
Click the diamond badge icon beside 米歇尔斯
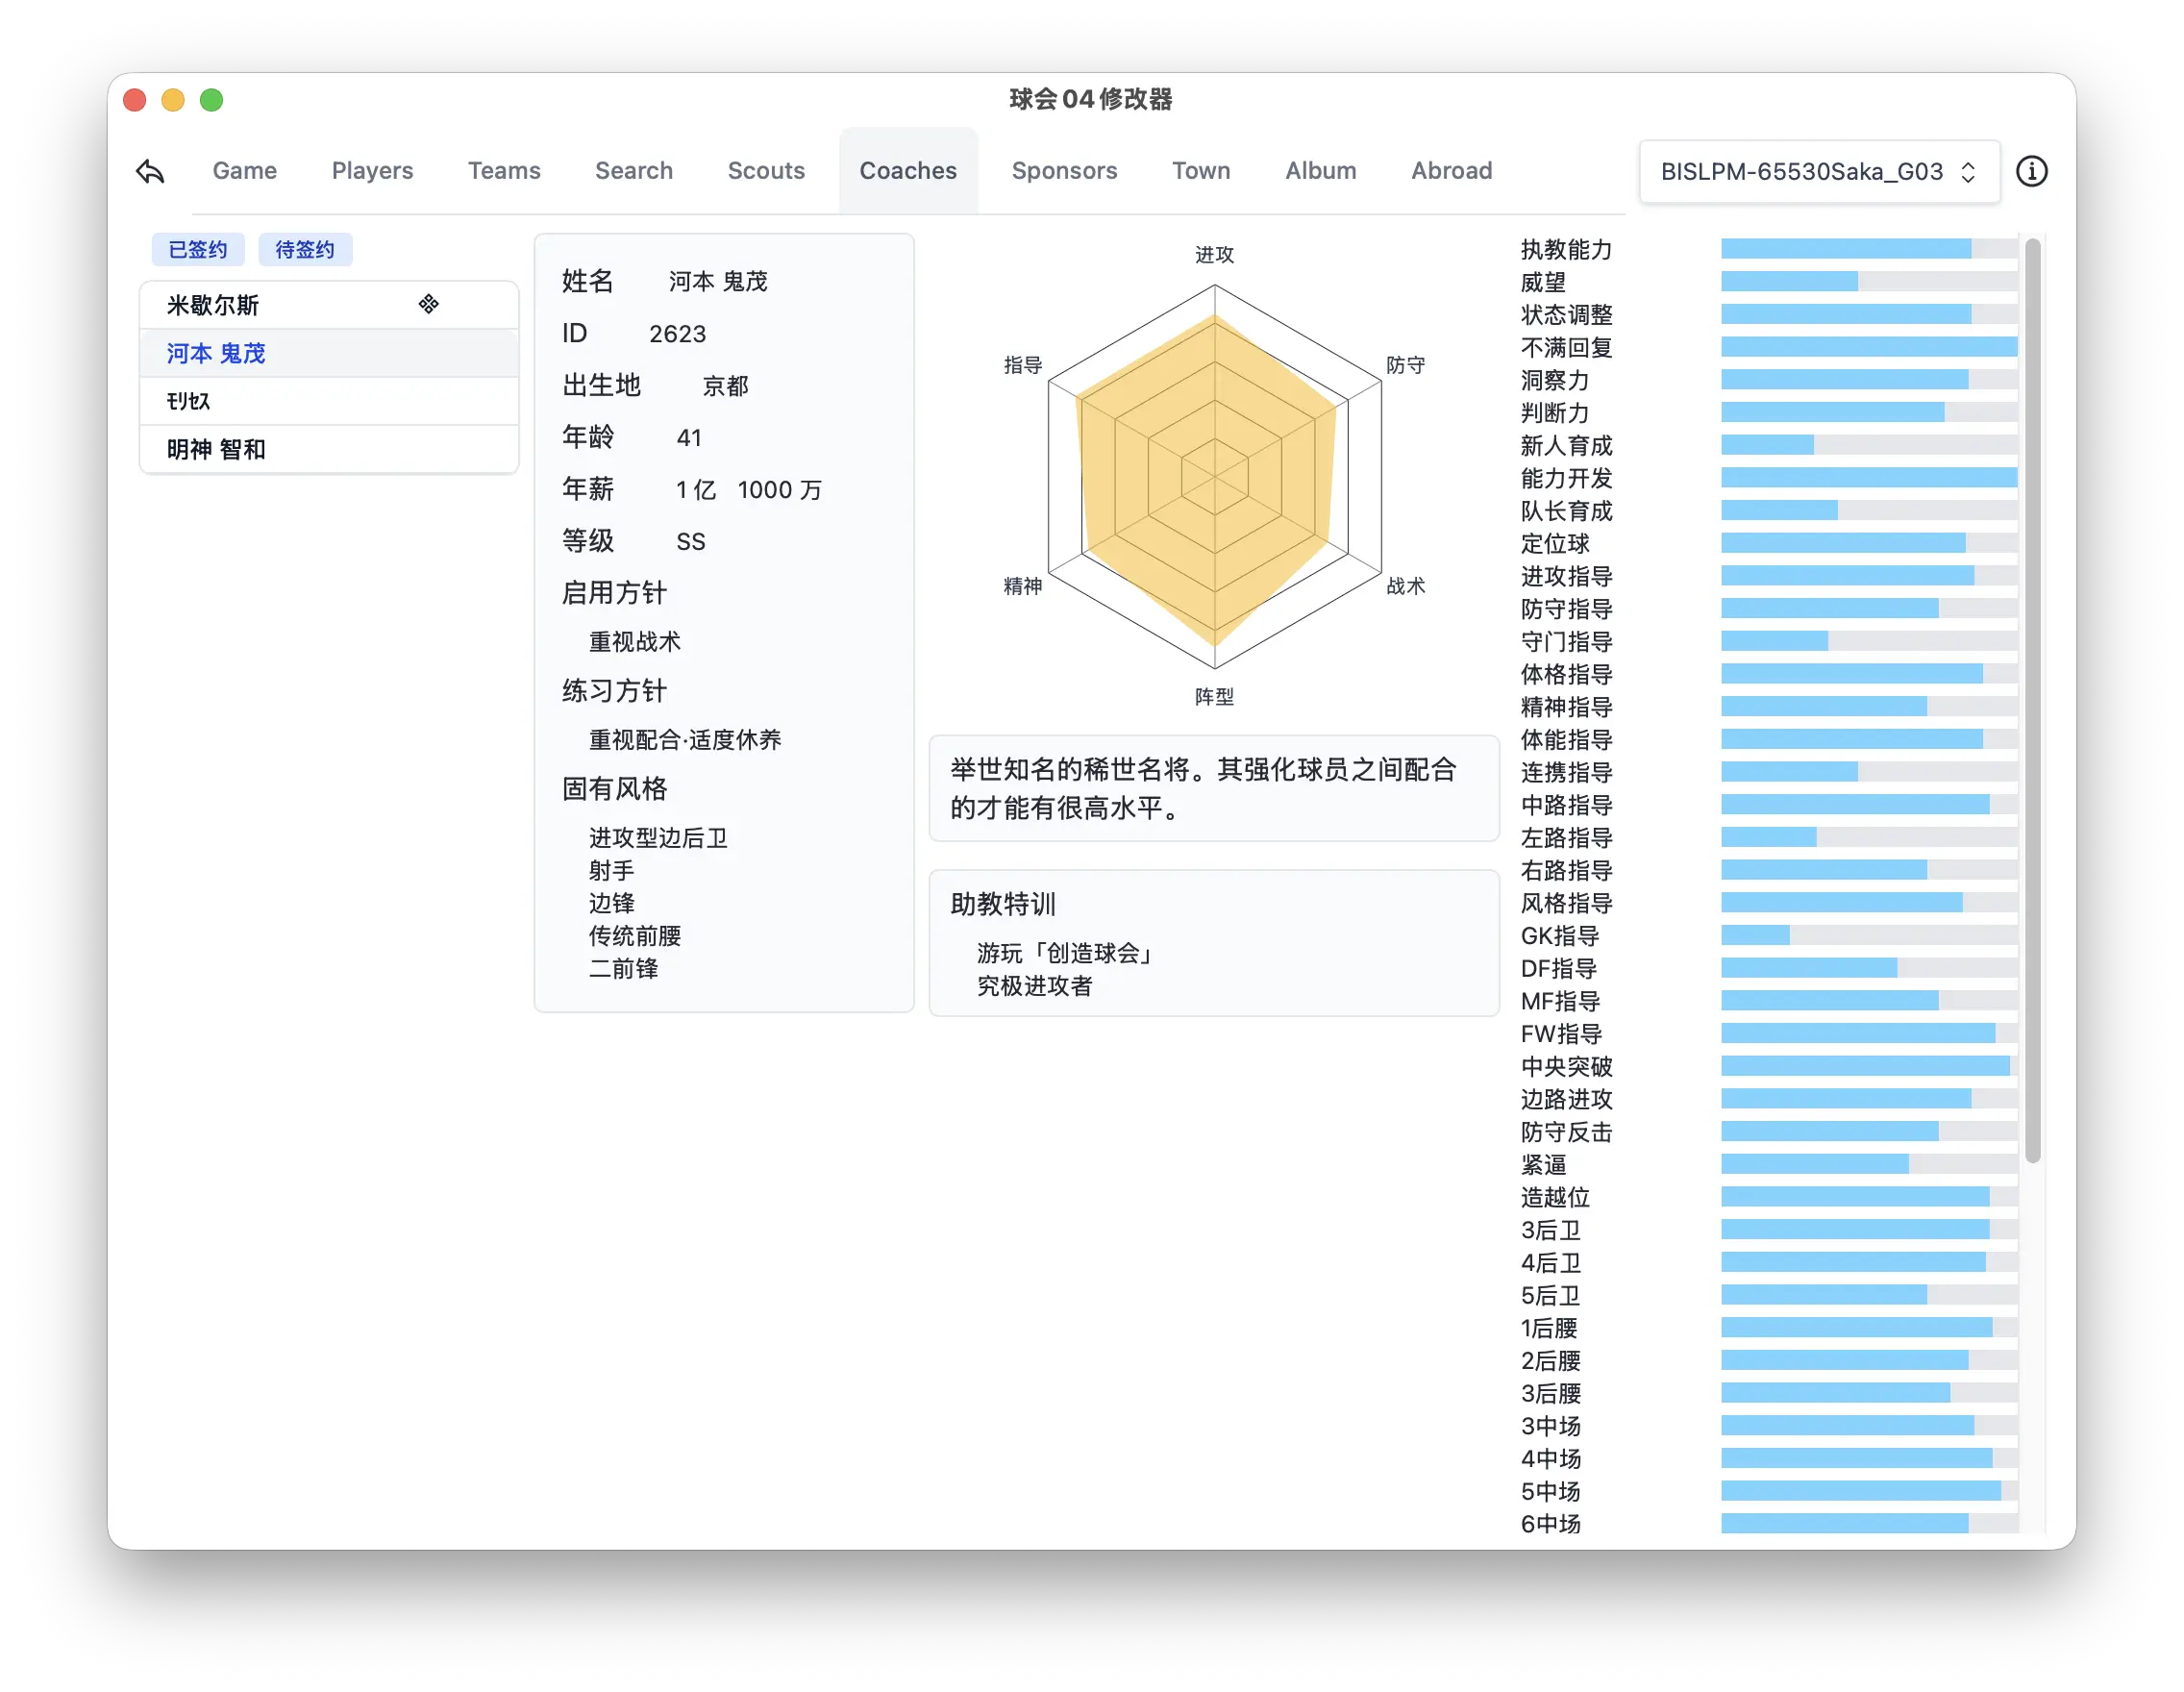click(x=428, y=304)
